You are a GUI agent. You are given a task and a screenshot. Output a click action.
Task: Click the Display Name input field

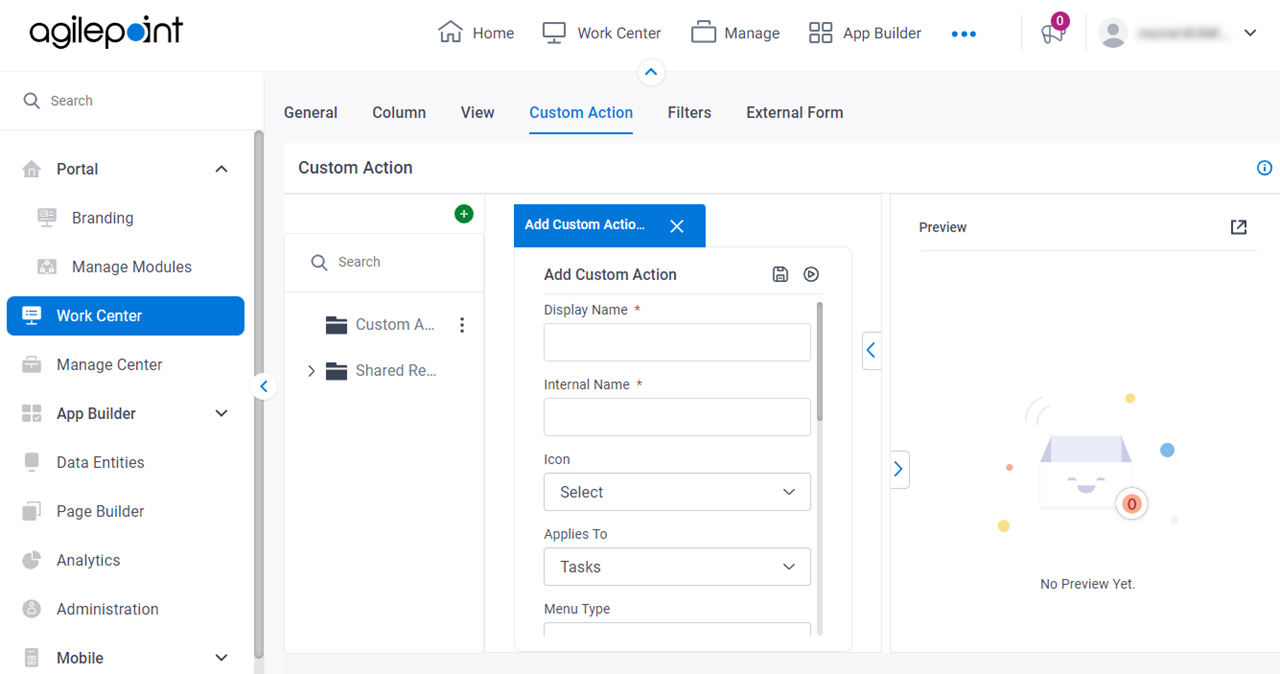tap(677, 342)
